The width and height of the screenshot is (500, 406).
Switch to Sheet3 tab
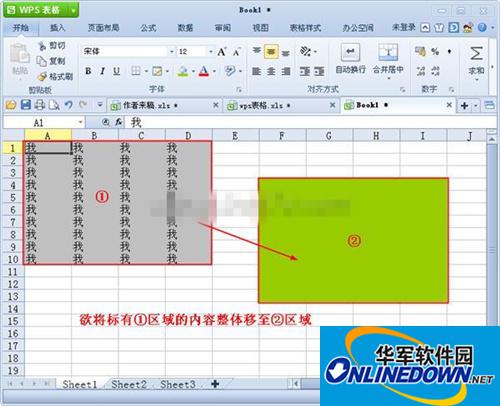click(x=178, y=384)
